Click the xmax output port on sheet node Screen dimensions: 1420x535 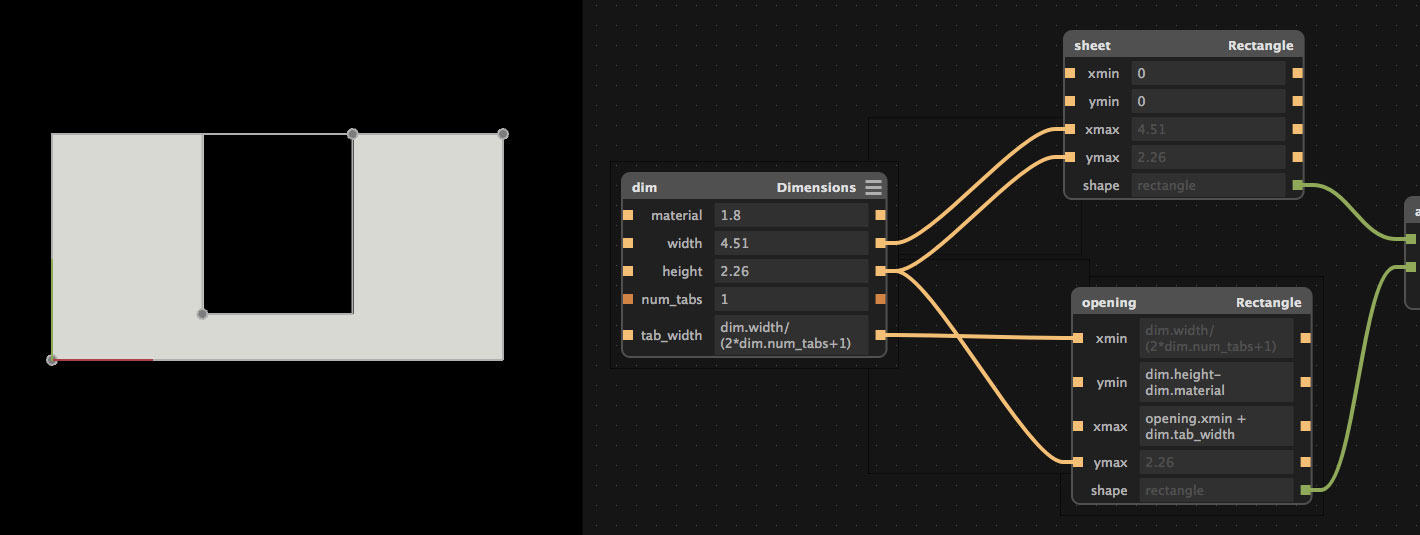[x=1298, y=129]
